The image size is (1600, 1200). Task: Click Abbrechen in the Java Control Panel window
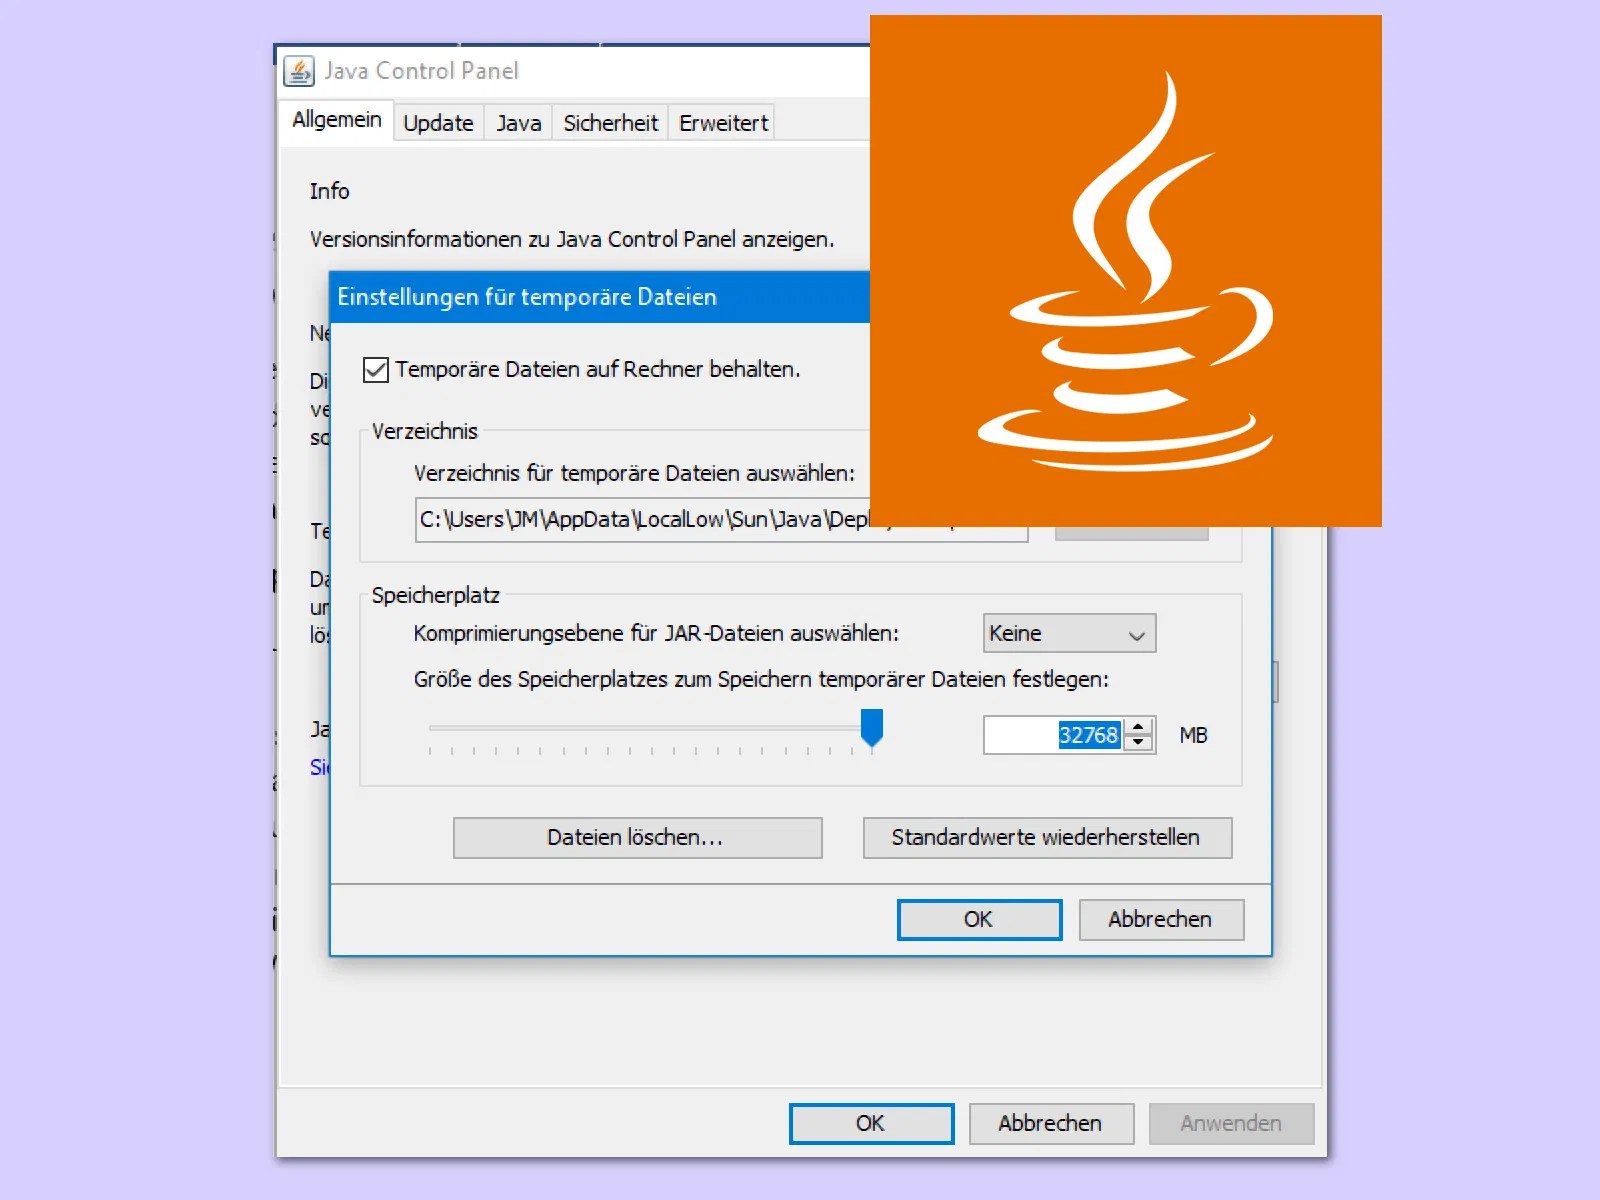[x=1051, y=1124]
